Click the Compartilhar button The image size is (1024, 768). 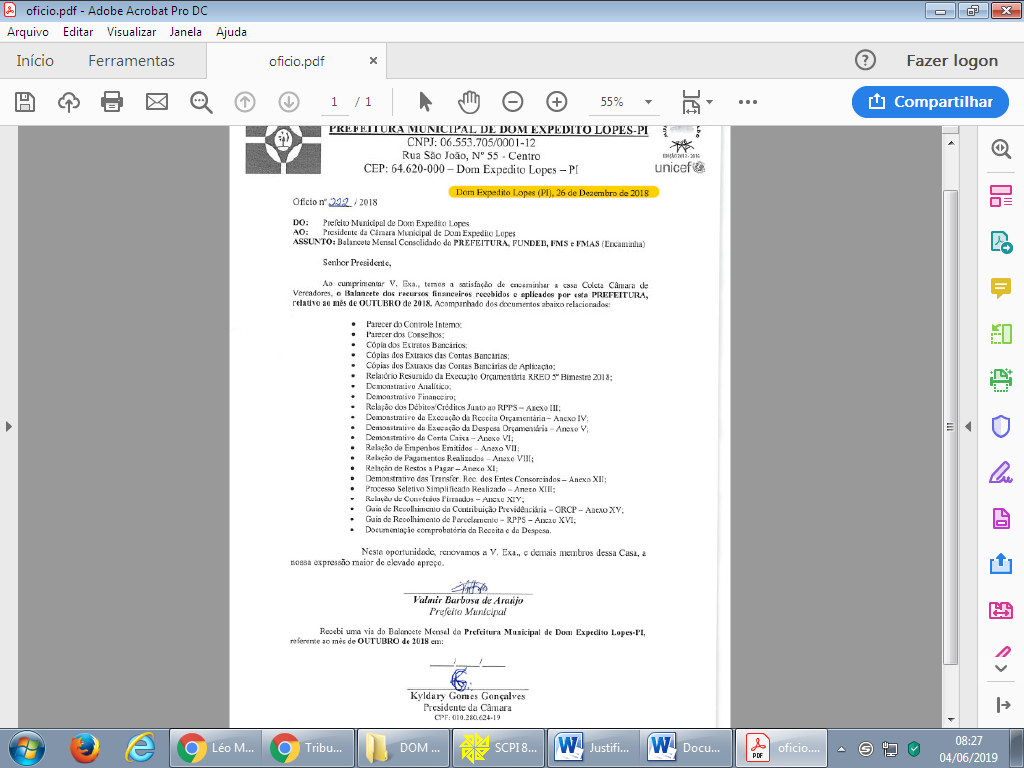pyautogui.click(x=929, y=101)
